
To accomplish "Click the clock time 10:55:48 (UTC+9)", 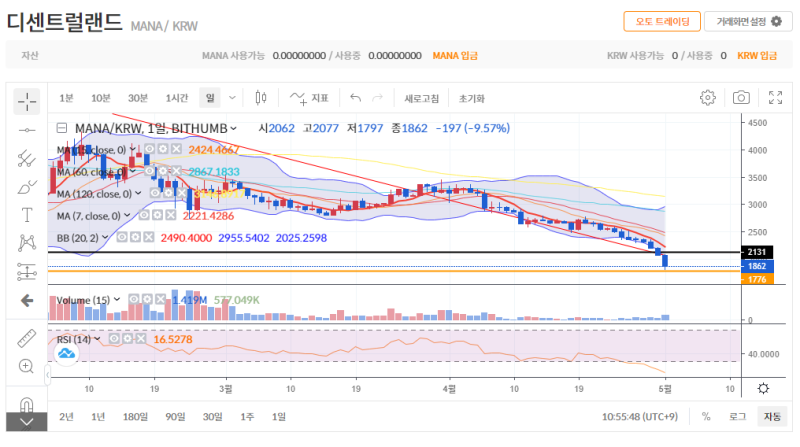I will click(640, 416).
